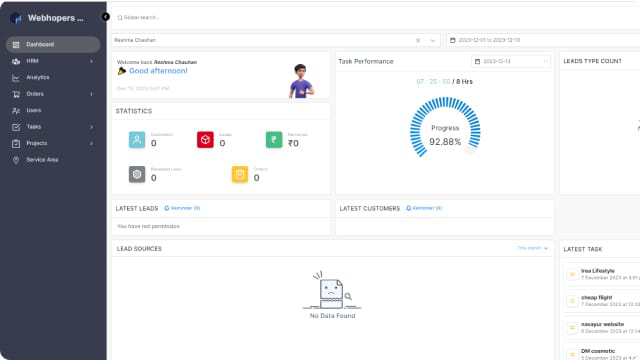Click the red Leads statistic icon
Screen dimensions: 640x360
pyautogui.click(x=205, y=140)
